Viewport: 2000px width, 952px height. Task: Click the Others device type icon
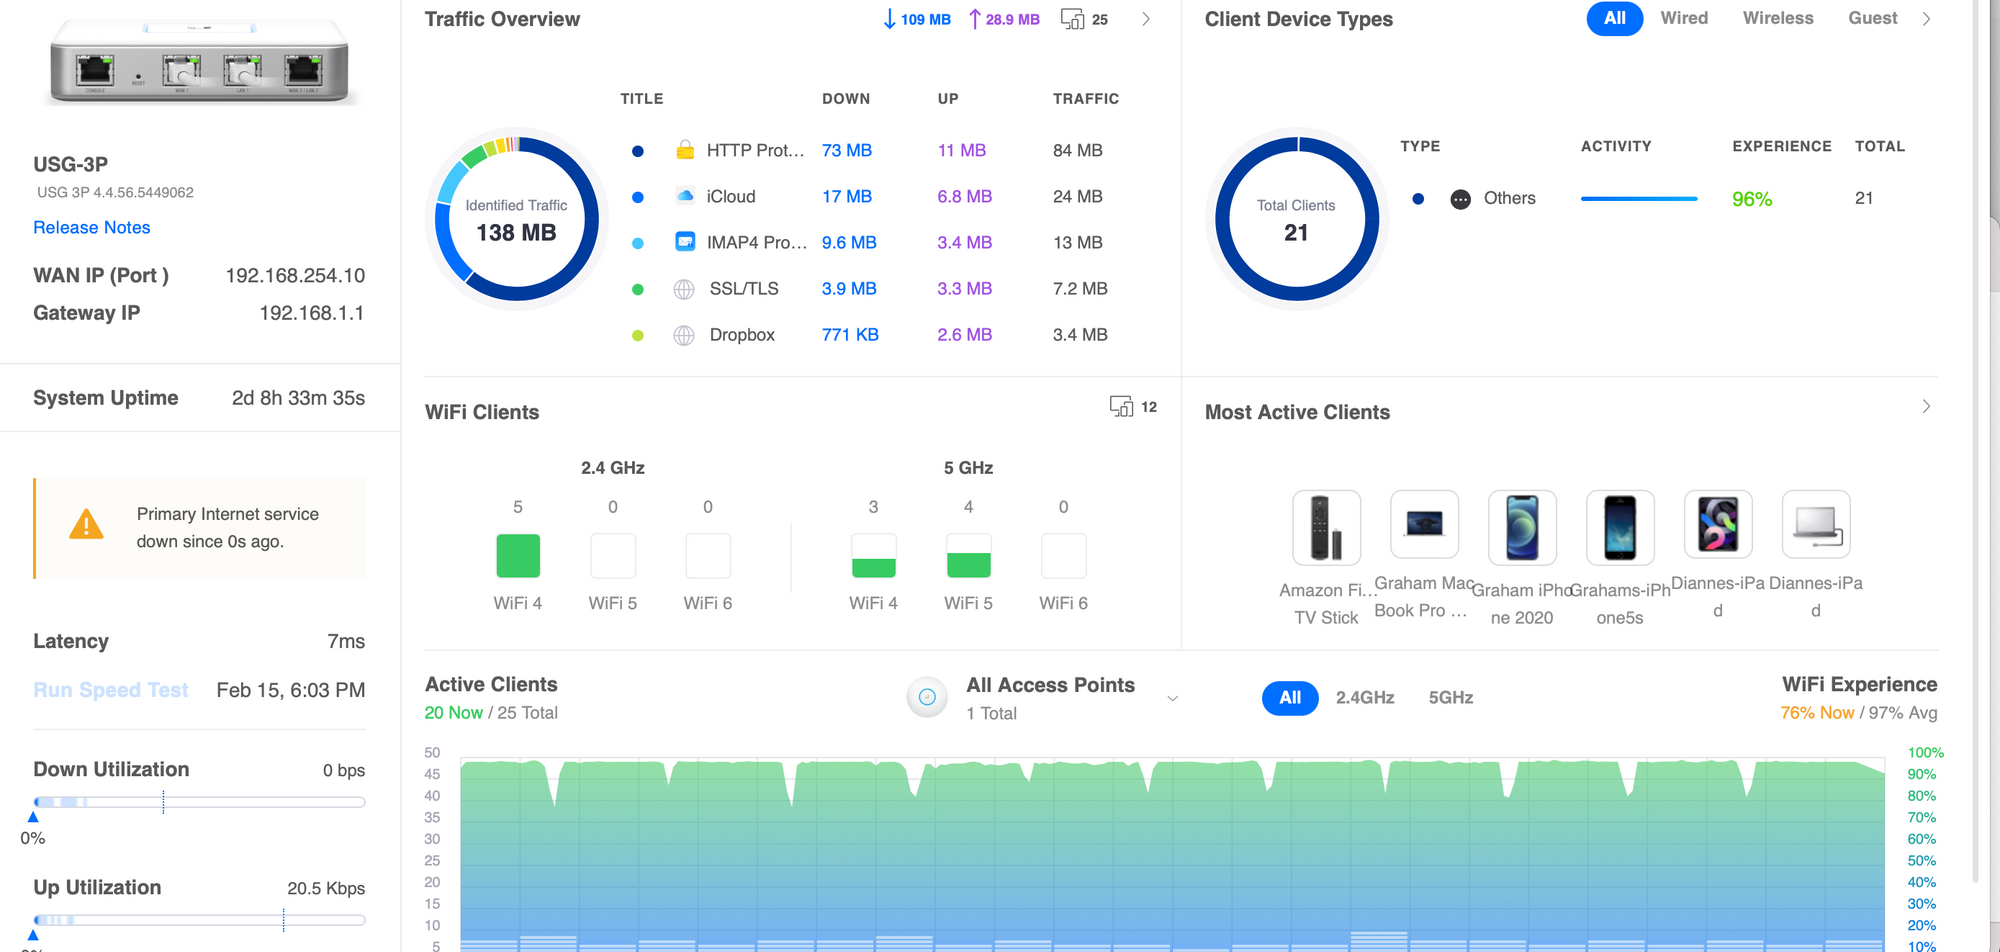(x=1460, y=199)
